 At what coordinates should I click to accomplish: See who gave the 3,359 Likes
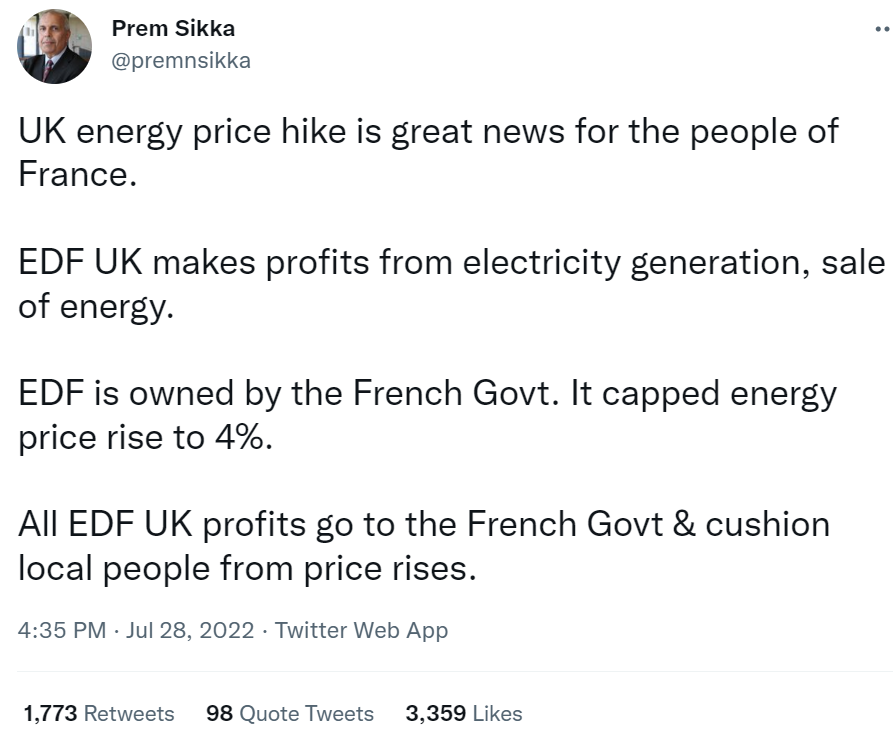coord(464,714)
